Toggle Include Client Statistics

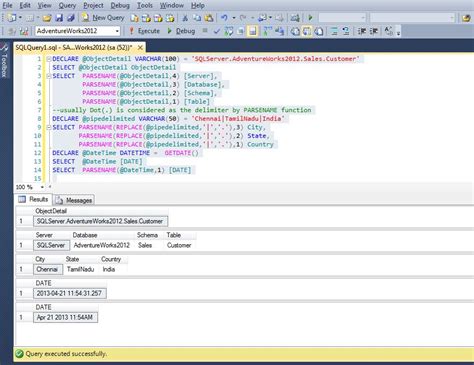click(279, 31)
